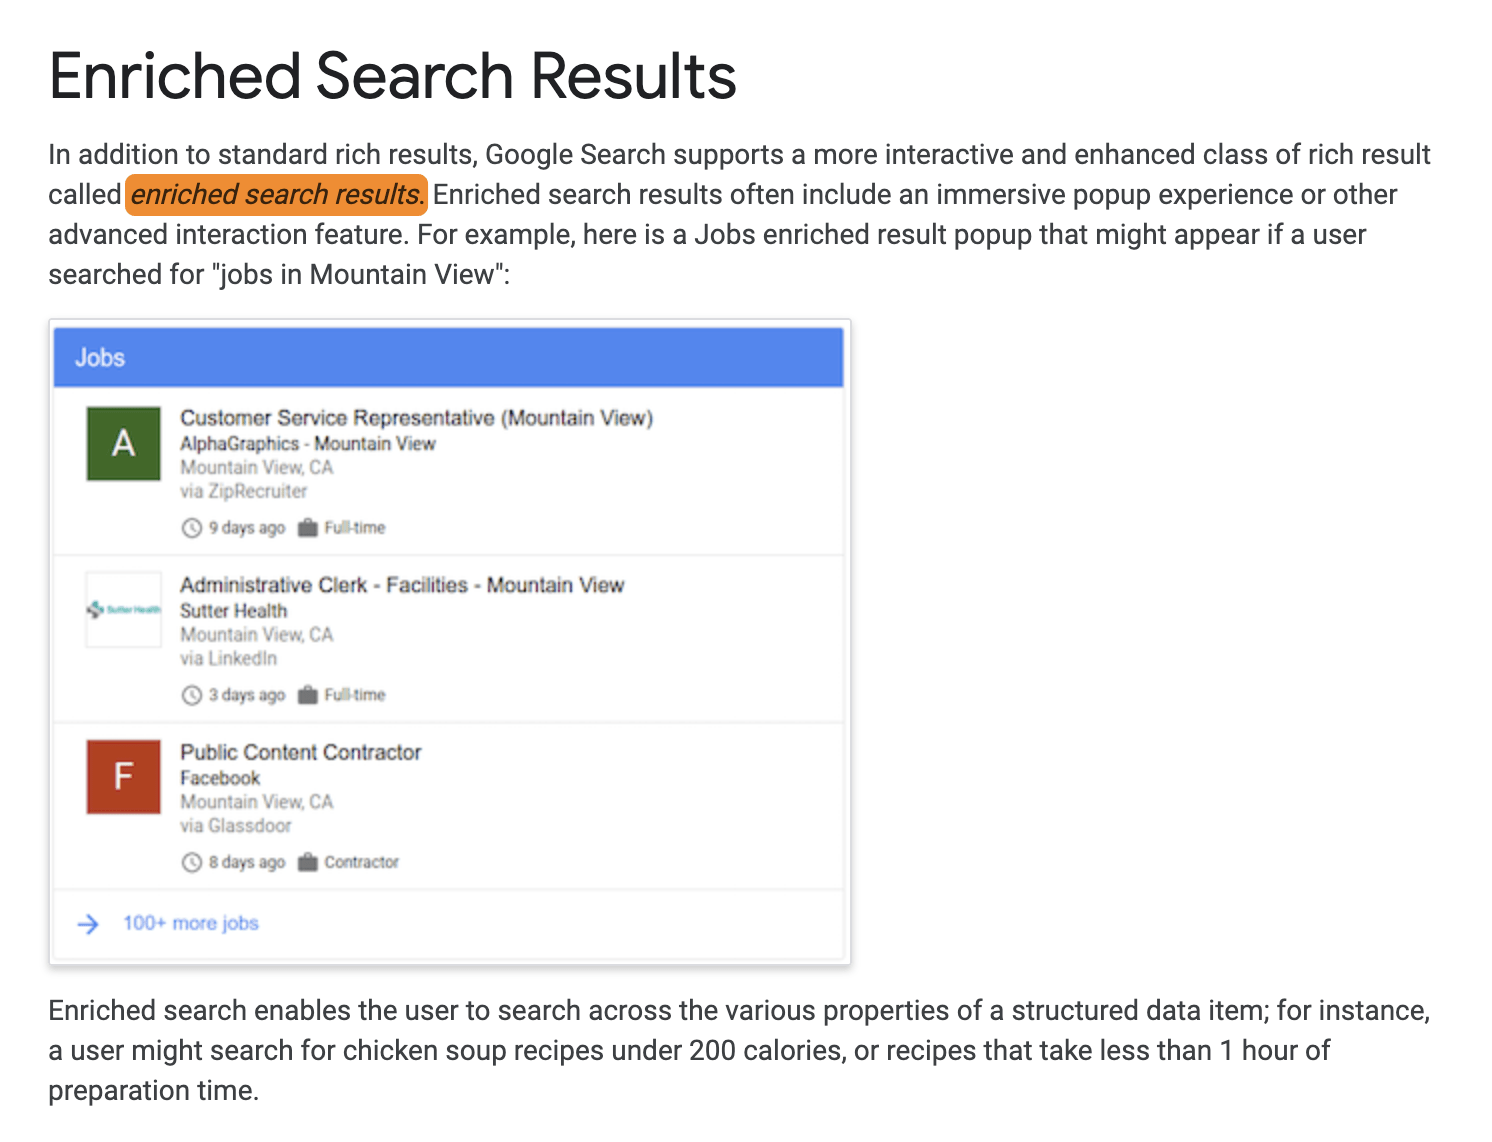1492x1142 pixels.
Task: Click the blue arrow icon next to 100+ more jobs
Action: coord(89,924)
